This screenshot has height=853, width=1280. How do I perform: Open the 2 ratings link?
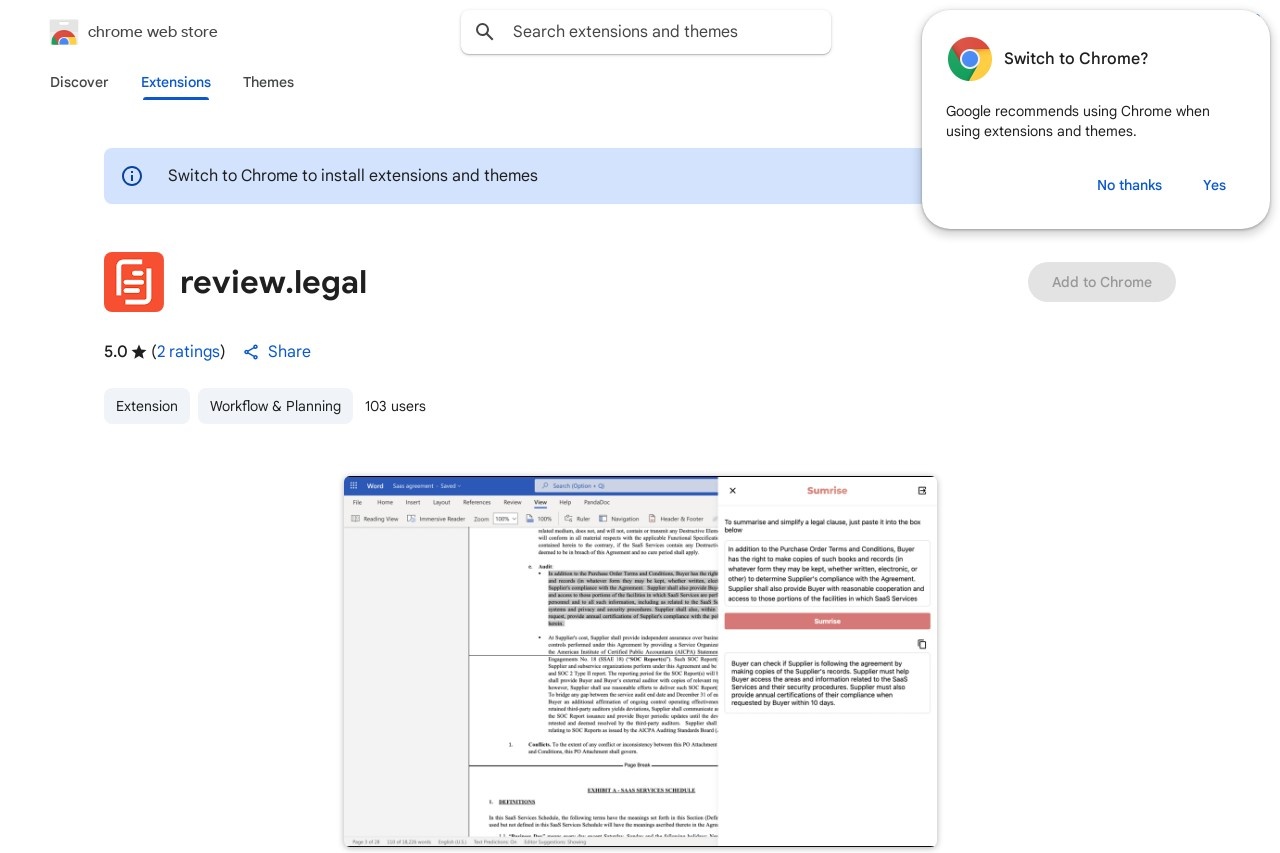[190, 352]
